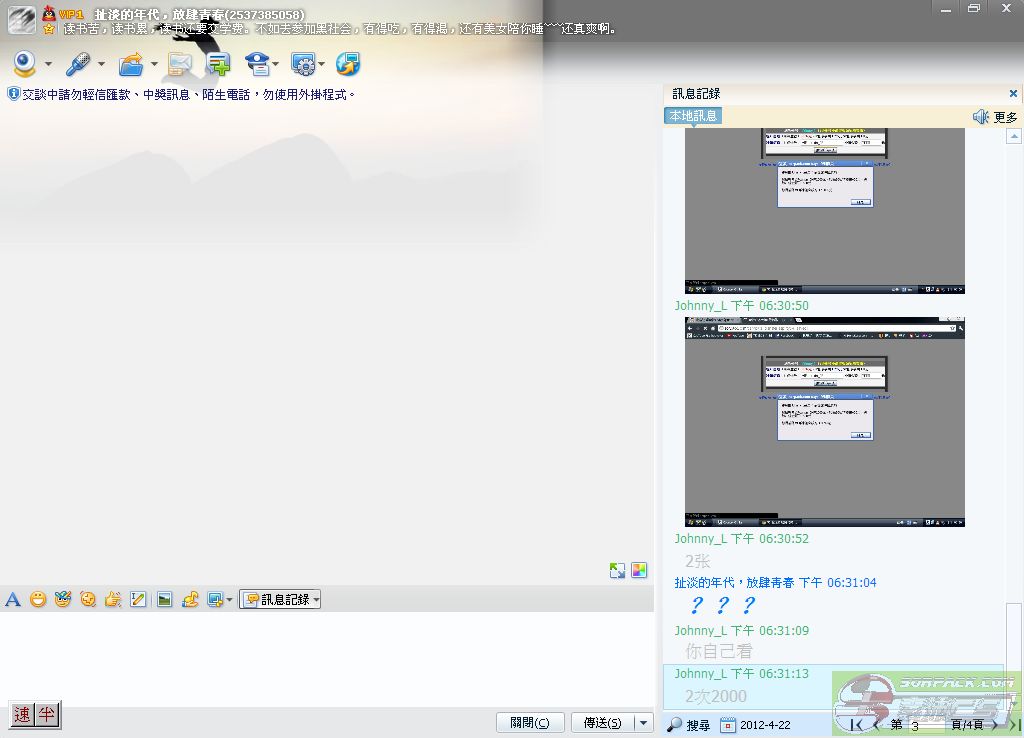Select the 本地訊息 local messages tab
Viewport: 1024px width, 738px height.
[x=692, y=116]
